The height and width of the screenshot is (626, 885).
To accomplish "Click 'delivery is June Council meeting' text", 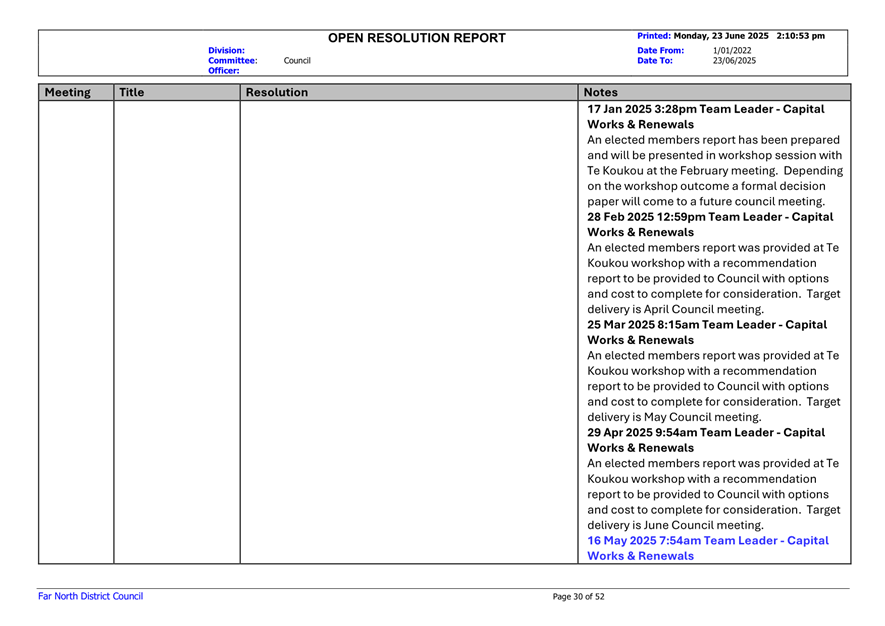I will (x=675, y=525).
